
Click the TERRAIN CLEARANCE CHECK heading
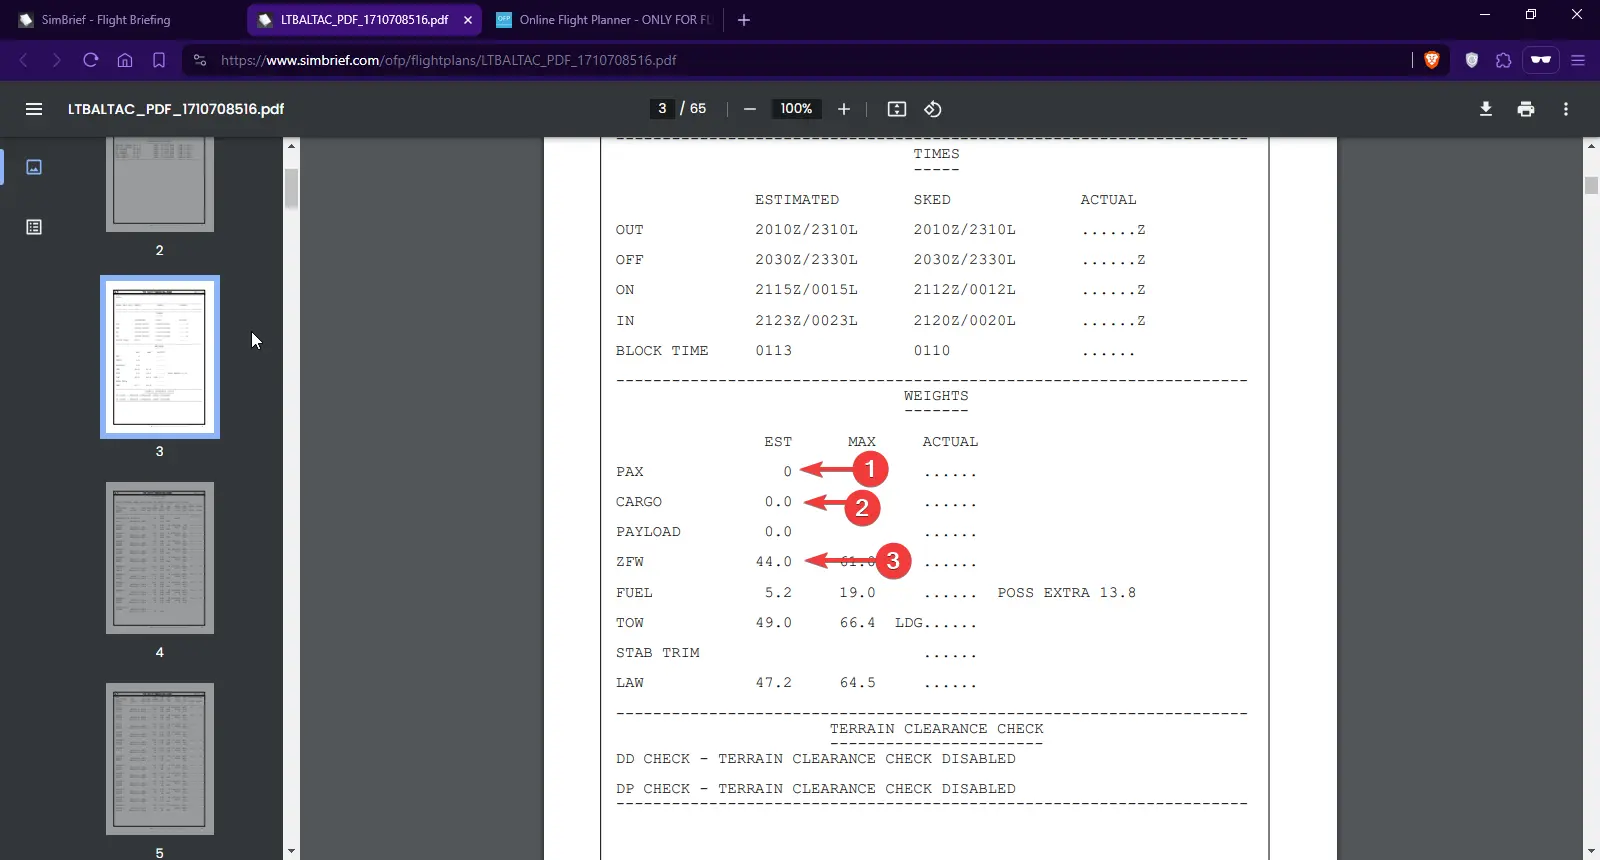coord(936,729)
